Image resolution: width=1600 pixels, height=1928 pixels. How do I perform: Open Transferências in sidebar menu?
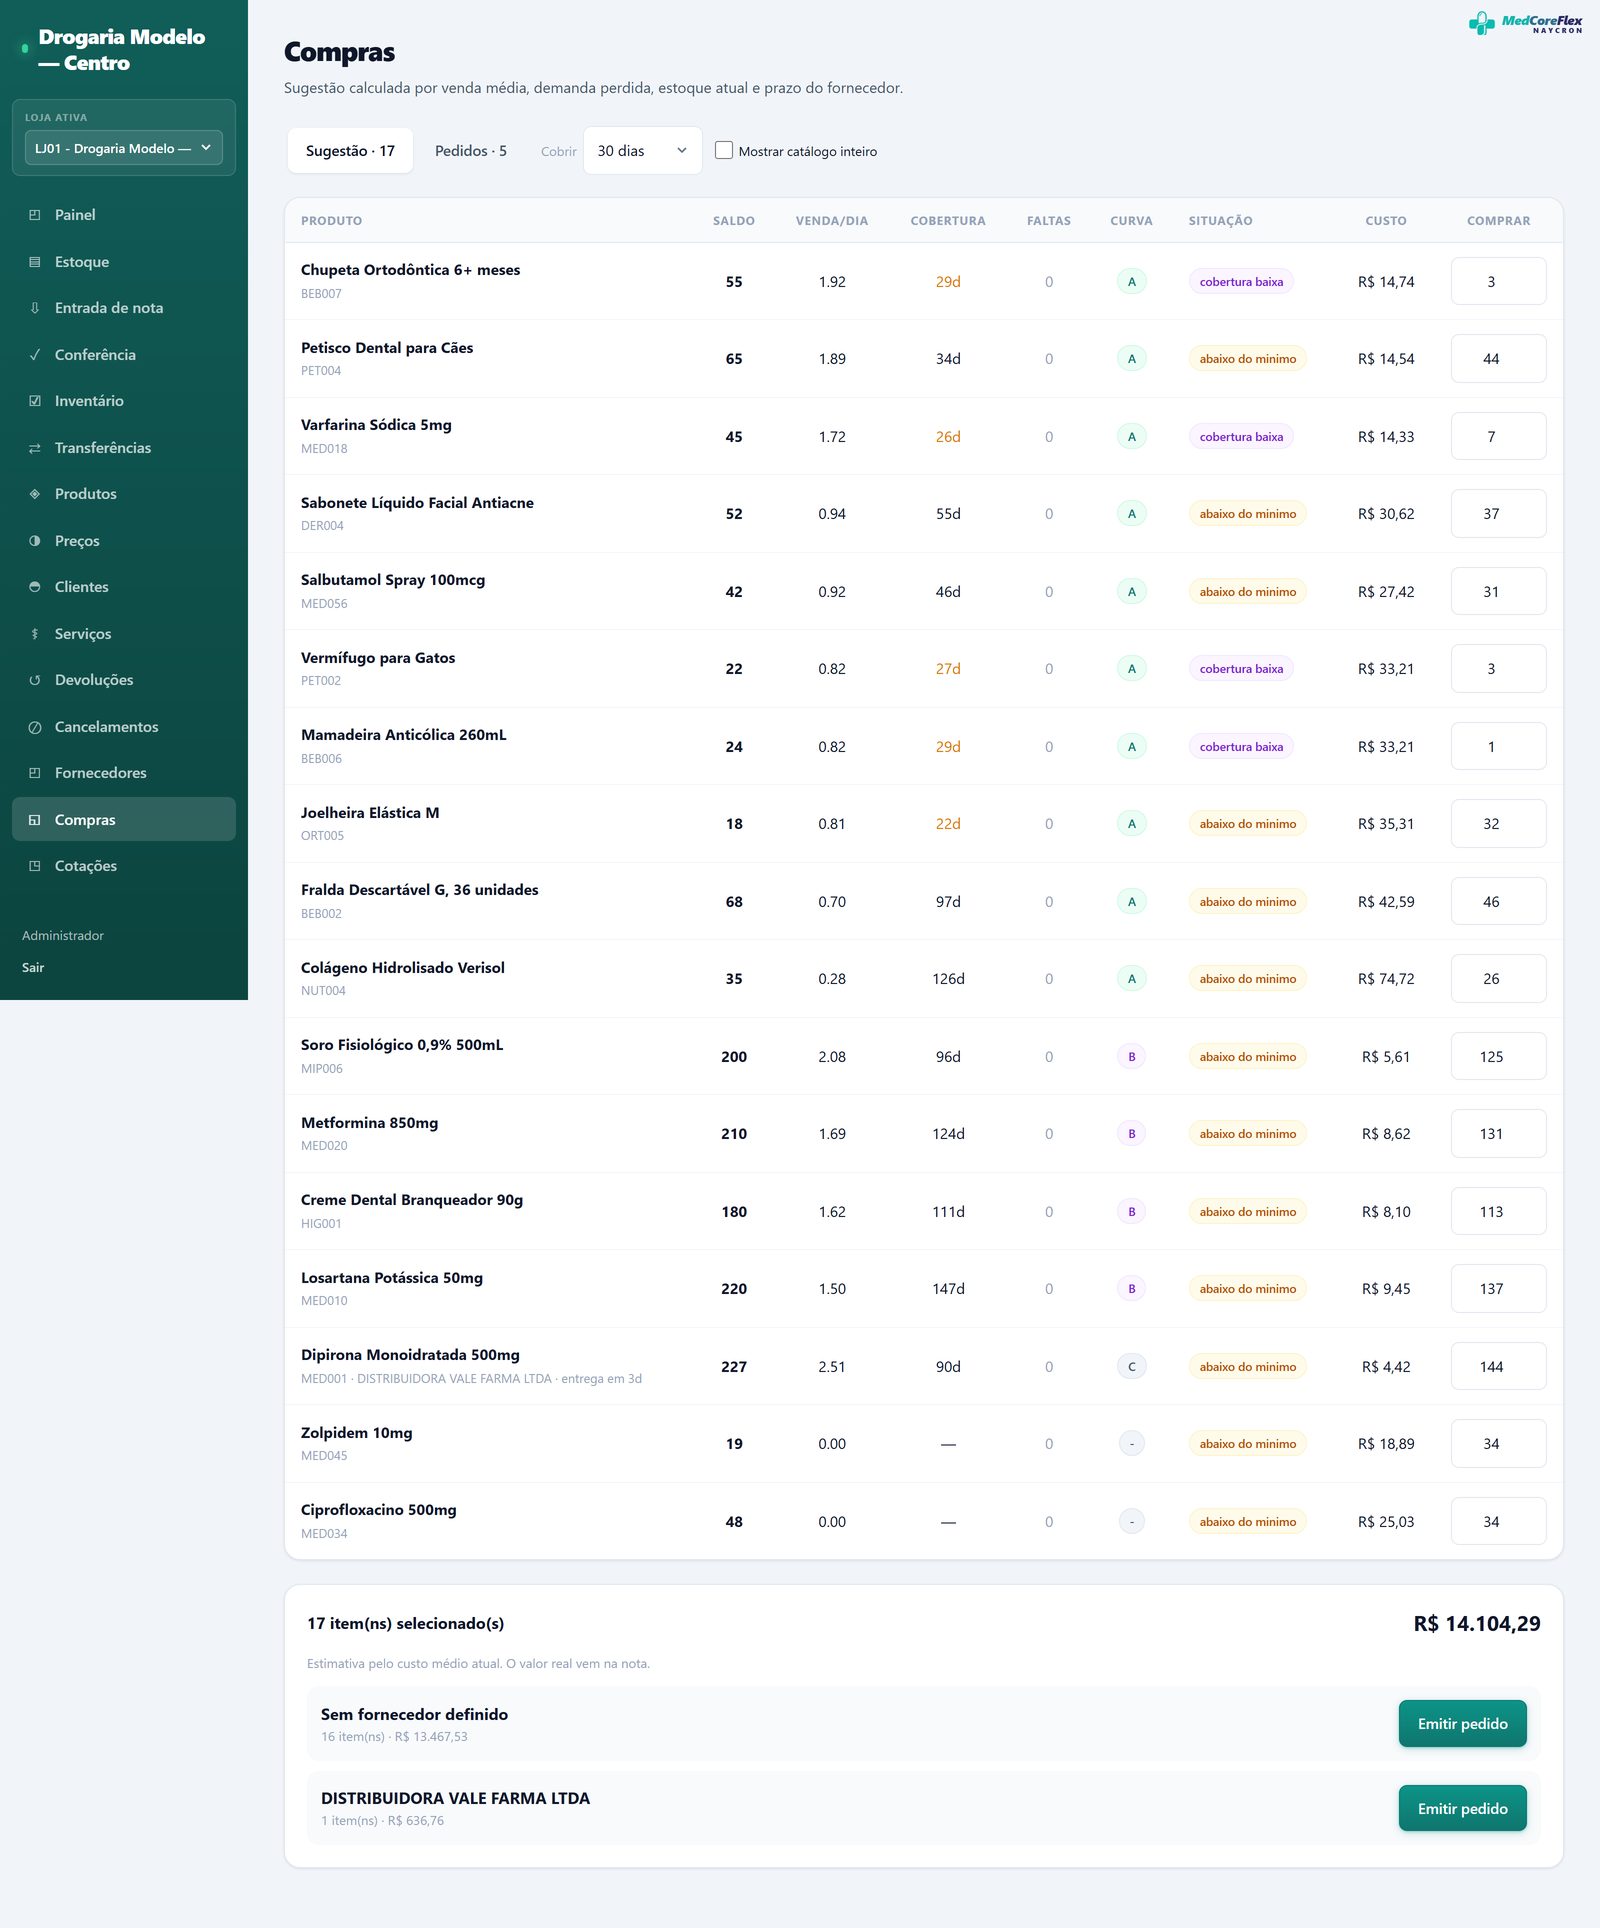point(124,448)
